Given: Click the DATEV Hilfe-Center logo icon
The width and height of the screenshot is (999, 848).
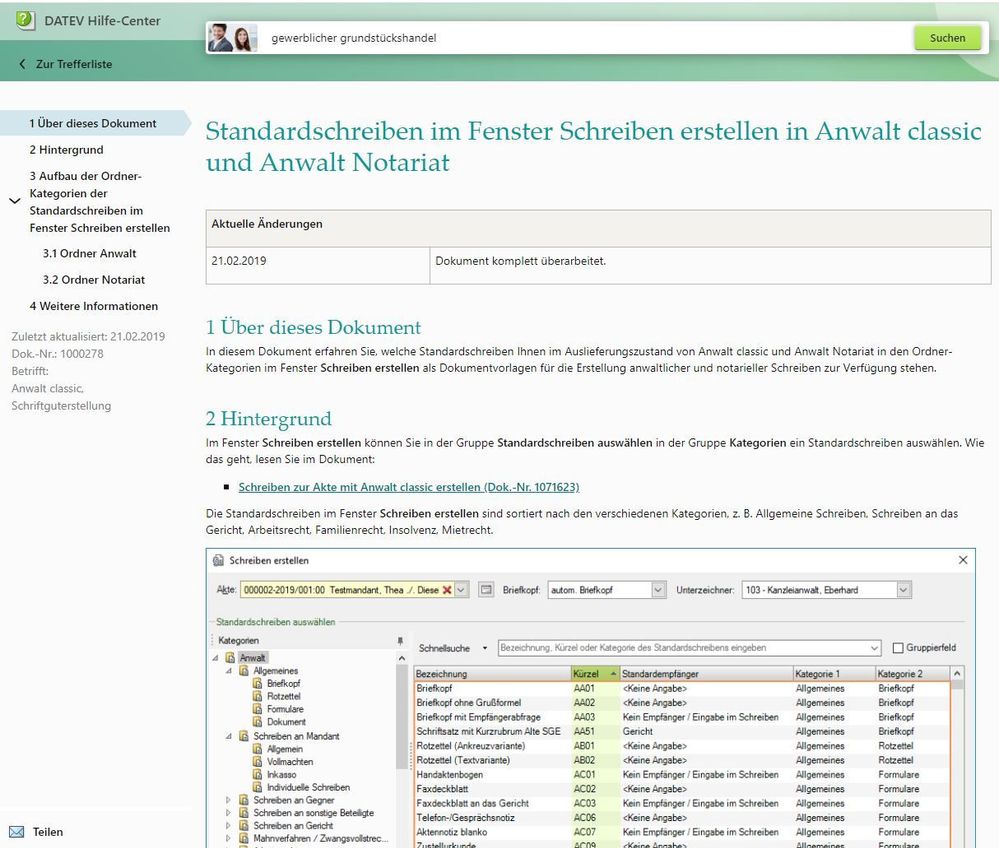Looking at the screenshot, I should pyautogui.click(x=25, y=20).
